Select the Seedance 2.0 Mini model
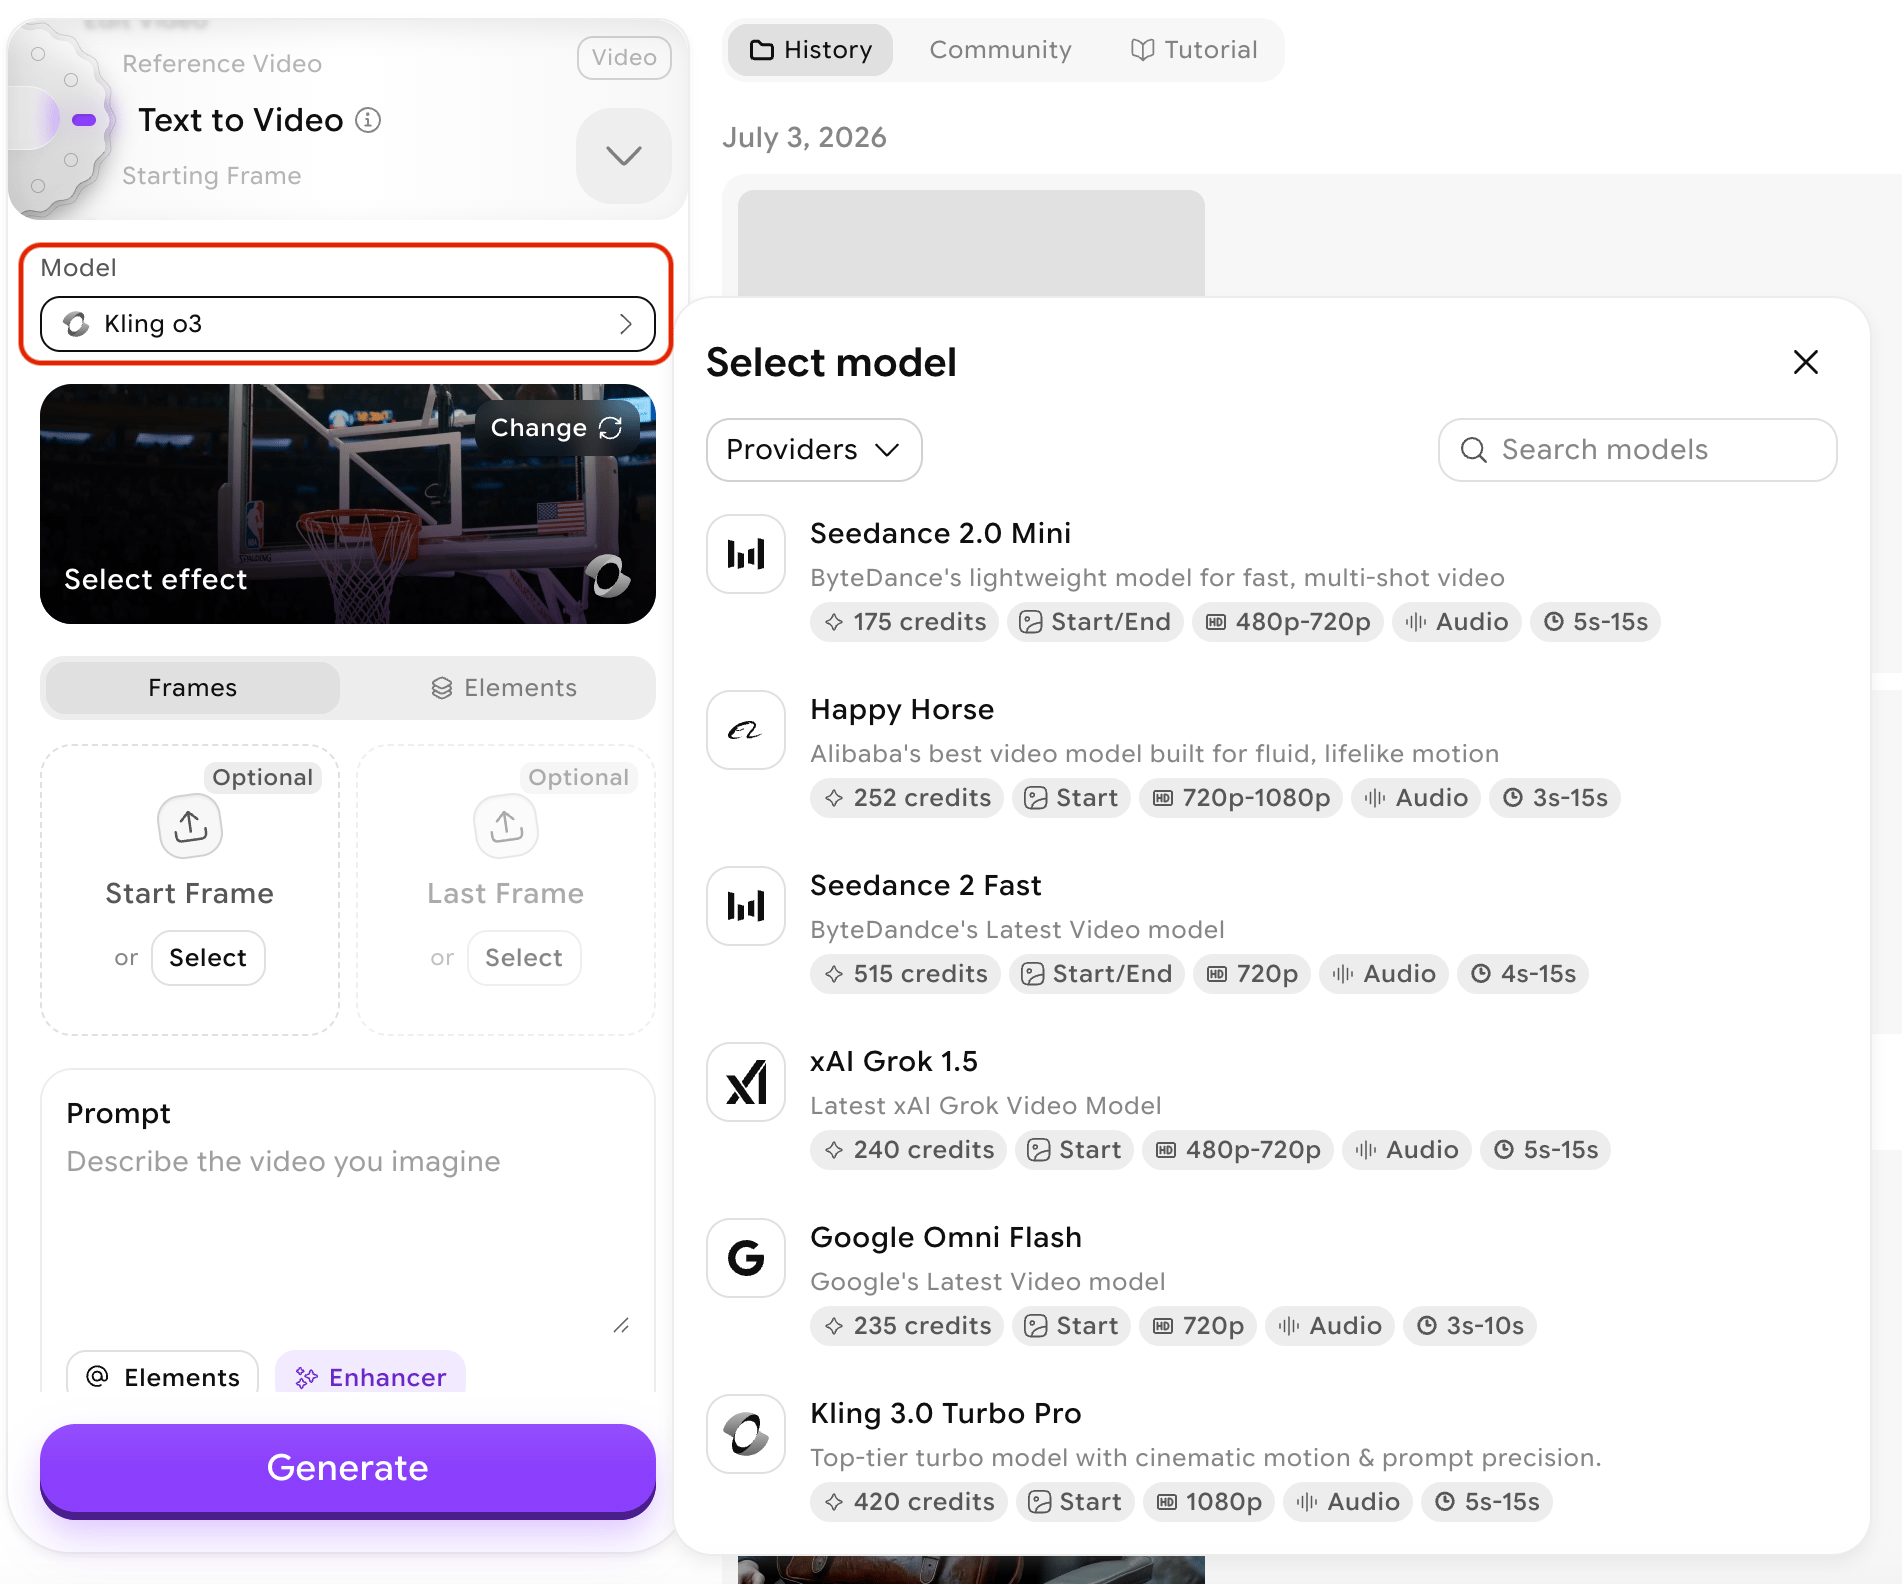The width and height of the screenshot is (1902, 1584). [x=1272, y=578]
